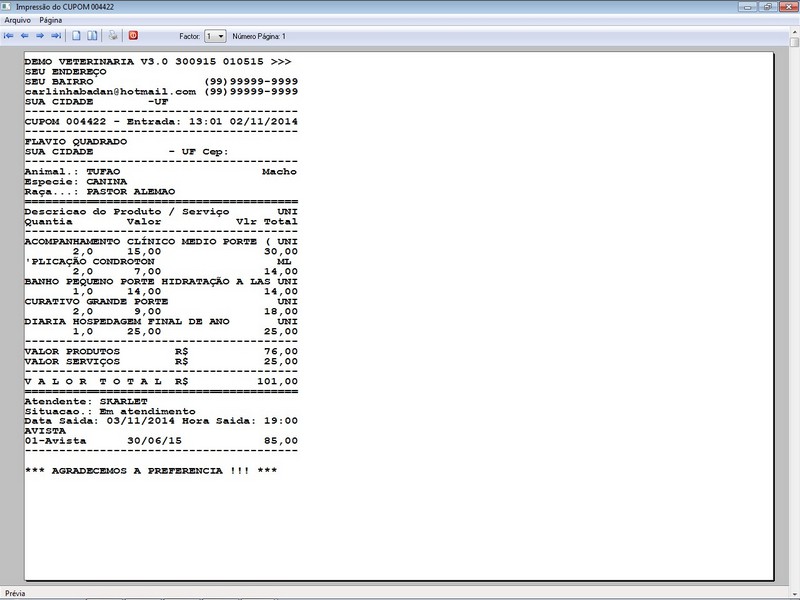The width and height of the screenshot is (800, 600).
Task: Click the AGRADECEMOS A PREFERENCIA footer text
Action: [151, 470]
